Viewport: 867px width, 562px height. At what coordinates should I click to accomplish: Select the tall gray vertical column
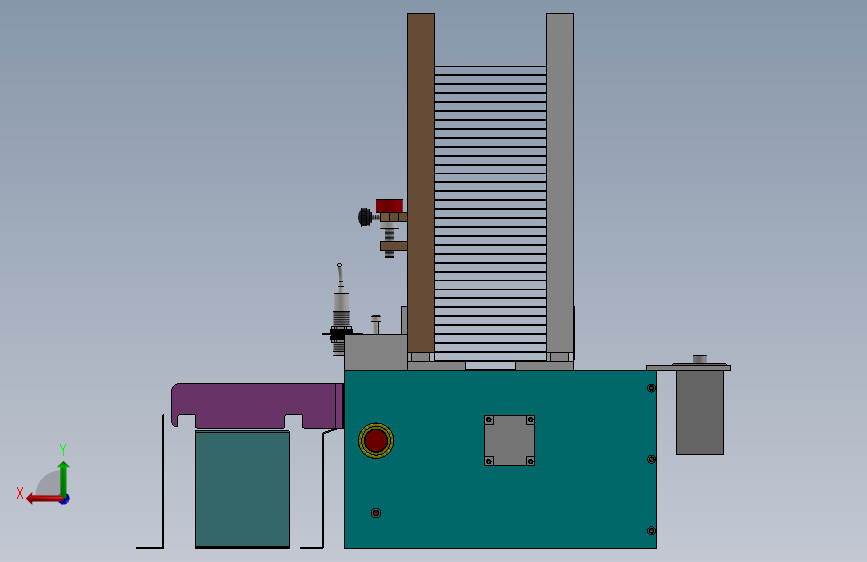[x=560, y=183]
